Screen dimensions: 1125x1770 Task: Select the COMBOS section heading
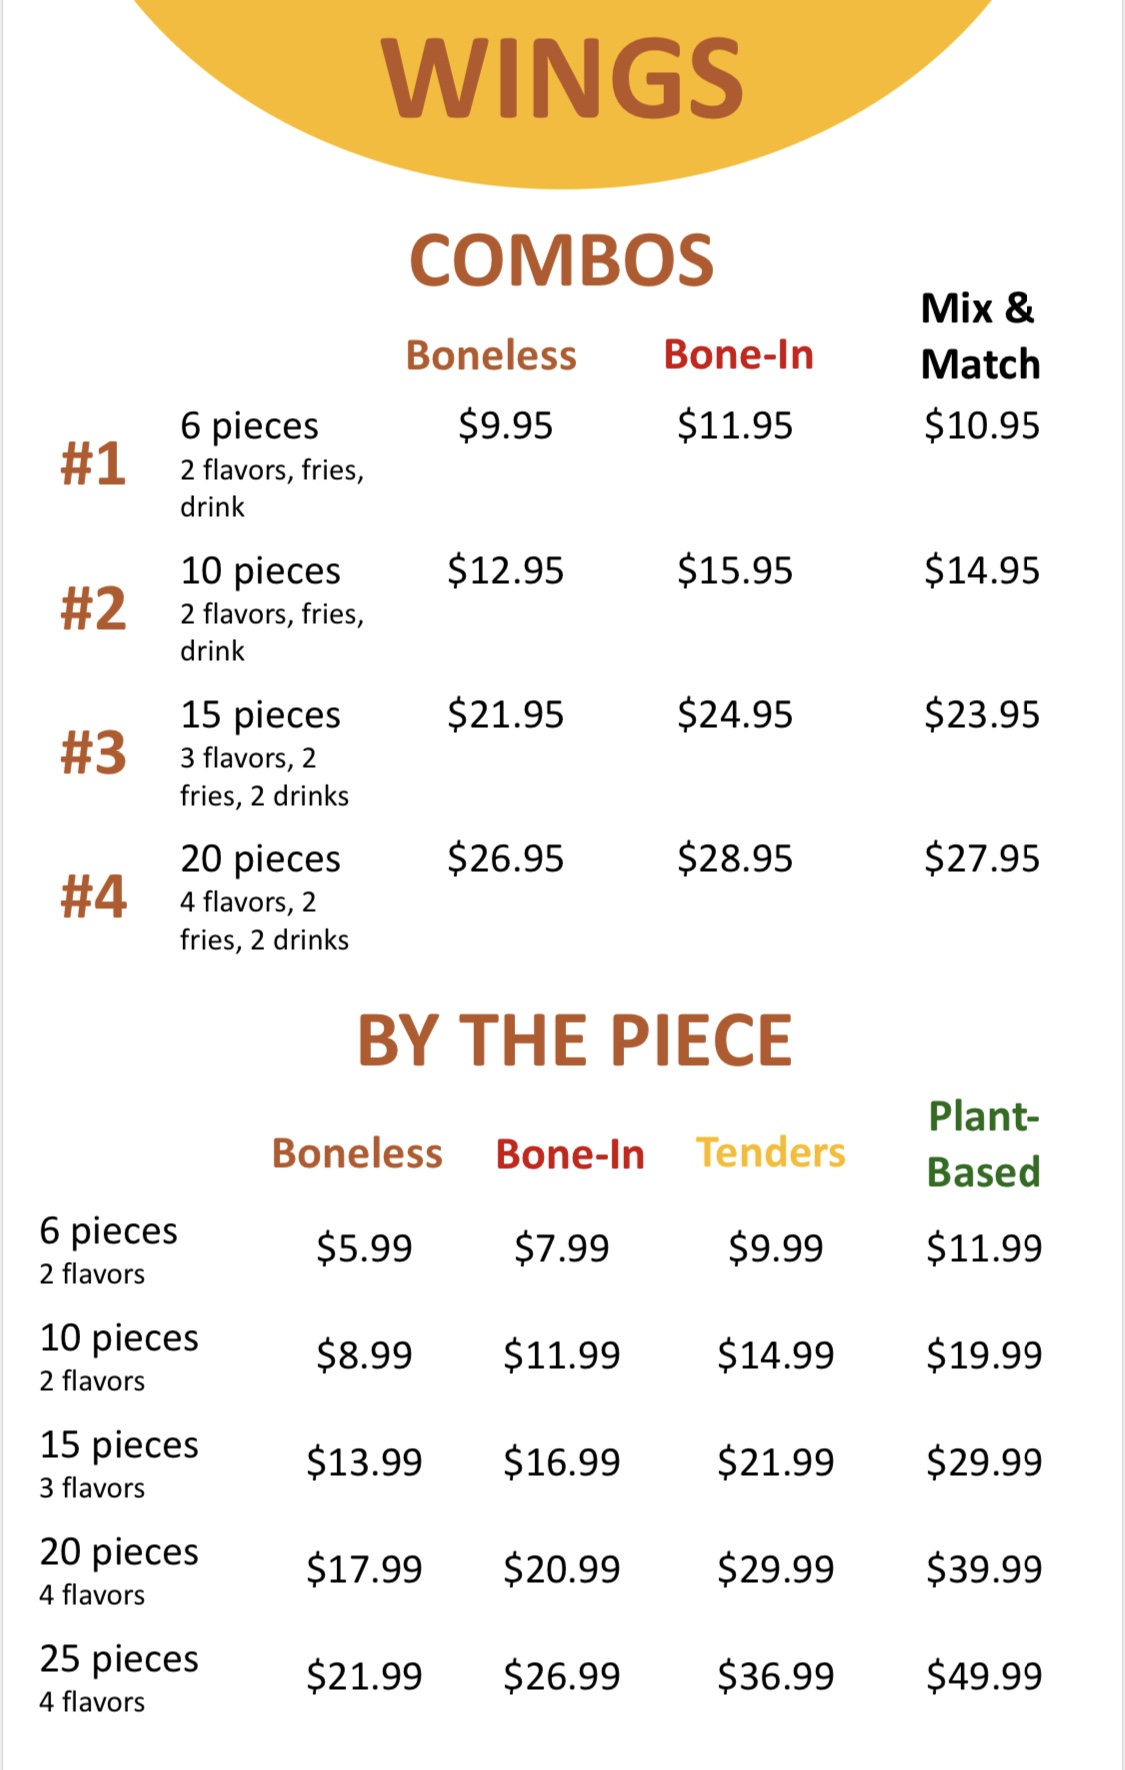tap(561, 261)
